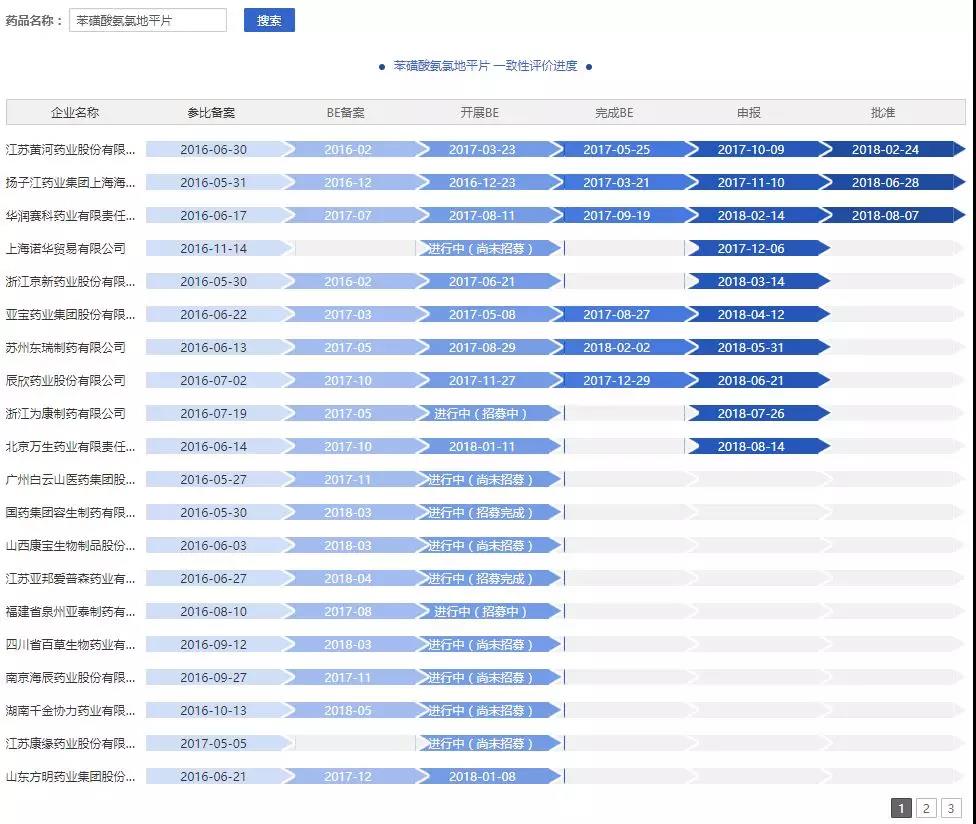Click the 批准 column header
The height and width of the screenshot is (824, 976).
(883, 113)
